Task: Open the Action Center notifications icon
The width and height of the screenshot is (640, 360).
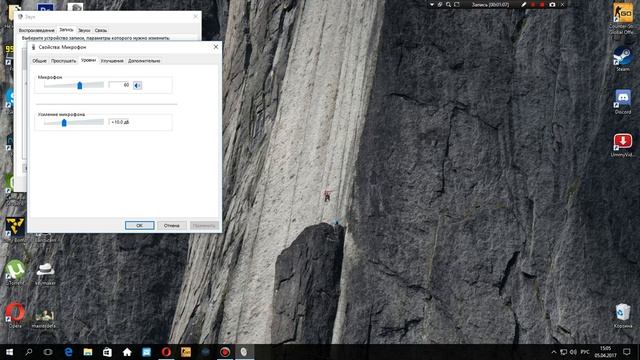Action: [627, 352]
